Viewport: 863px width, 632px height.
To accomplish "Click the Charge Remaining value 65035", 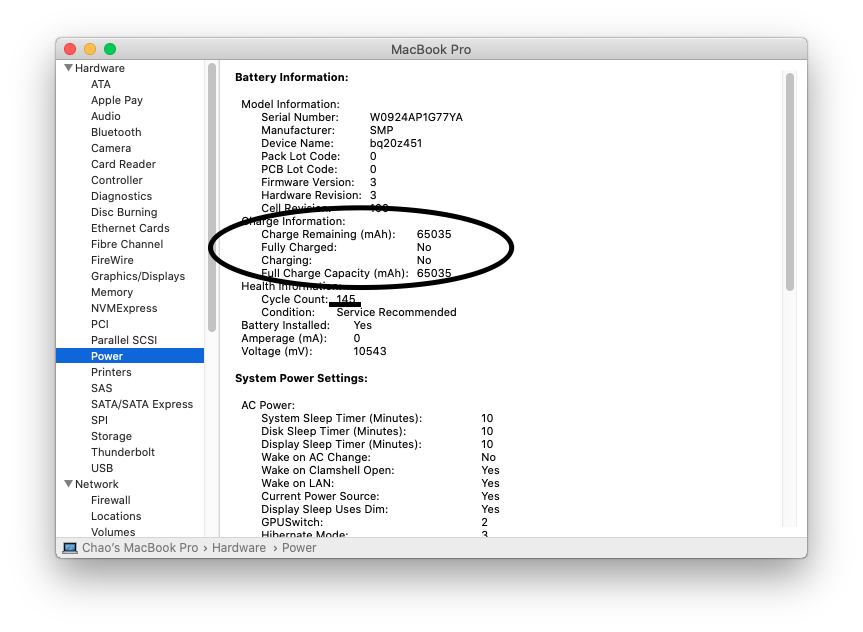I will (x=434, y=233).
